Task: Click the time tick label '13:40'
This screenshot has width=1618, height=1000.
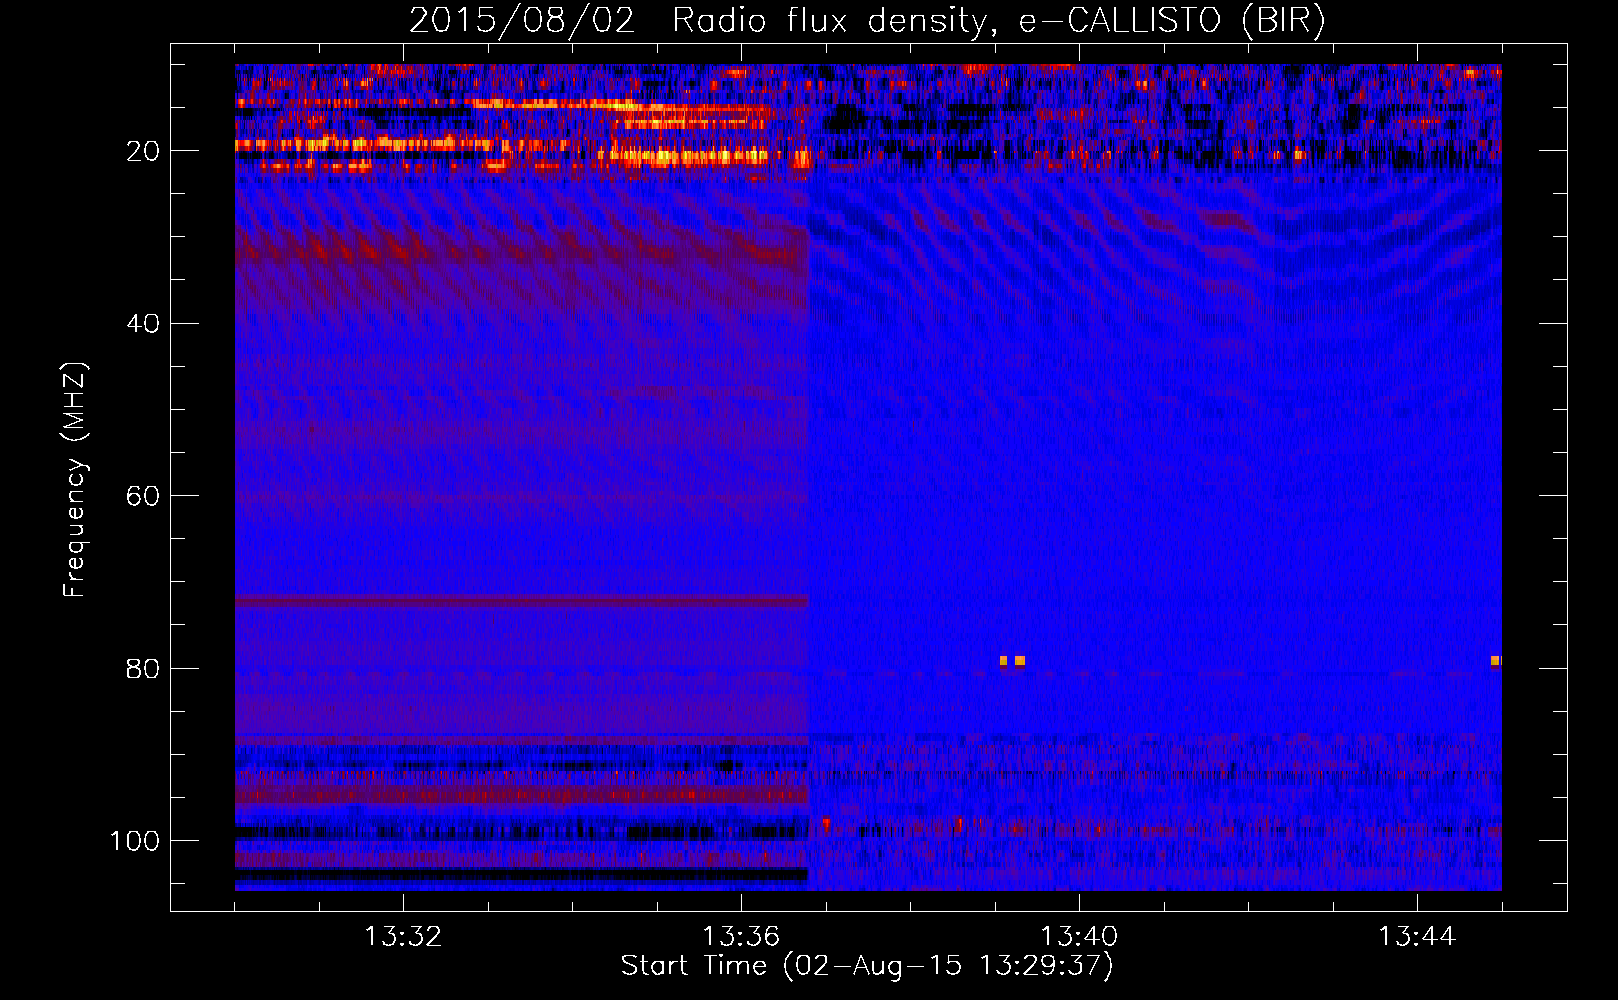Action: click(1079, 937)
